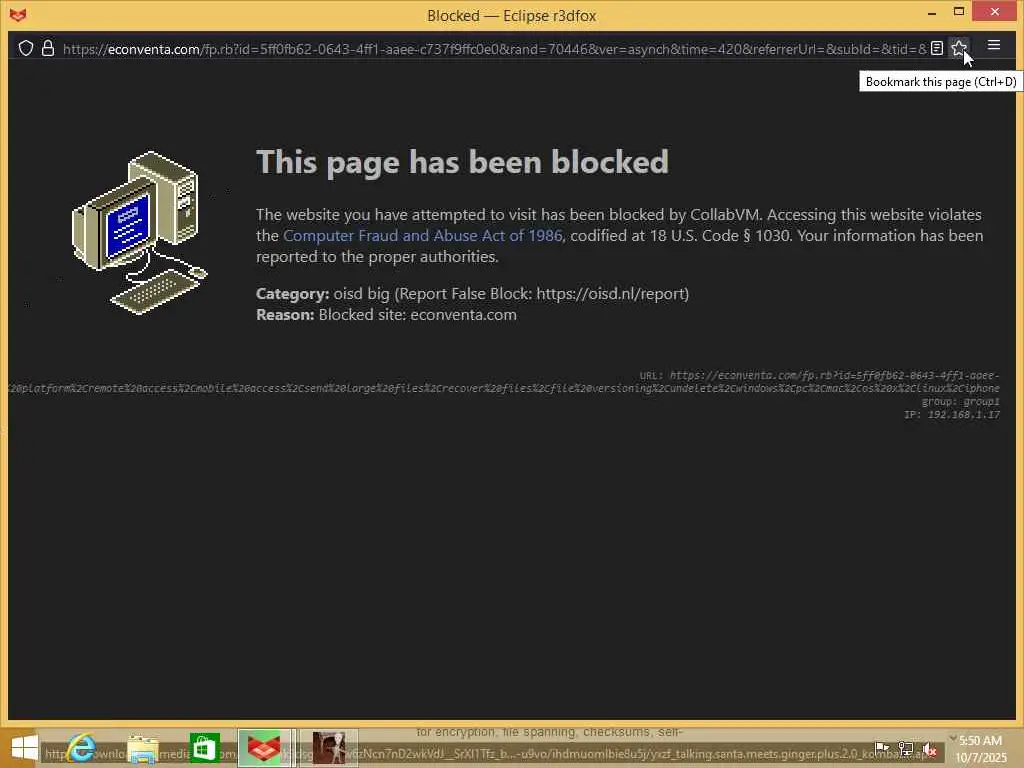The width and height of the screenshot is (1024, 768).
Task: Click the econventa.com URL in the address bar
Action: point(494,49)
